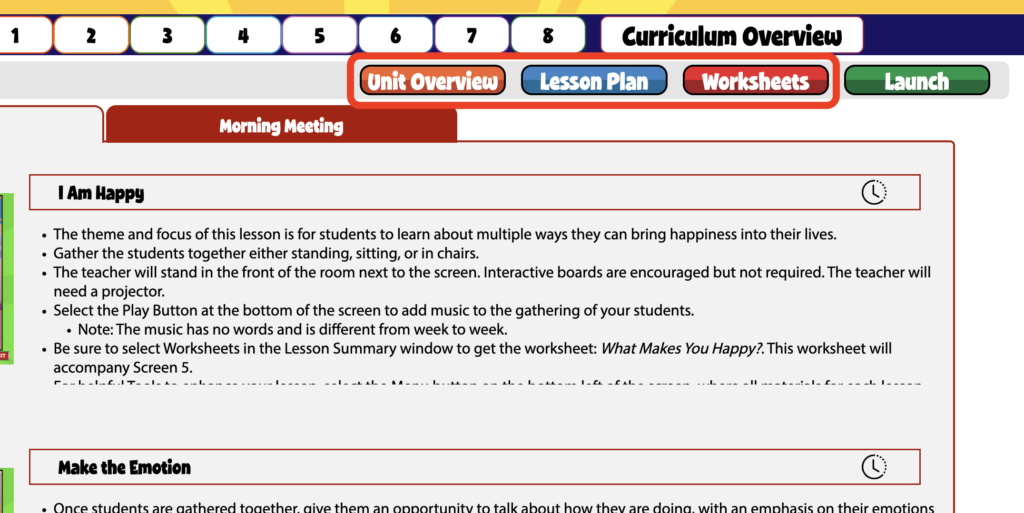Open the Worksheets button
Viewport: 1024px width, 513px height.
click(756, 81)
